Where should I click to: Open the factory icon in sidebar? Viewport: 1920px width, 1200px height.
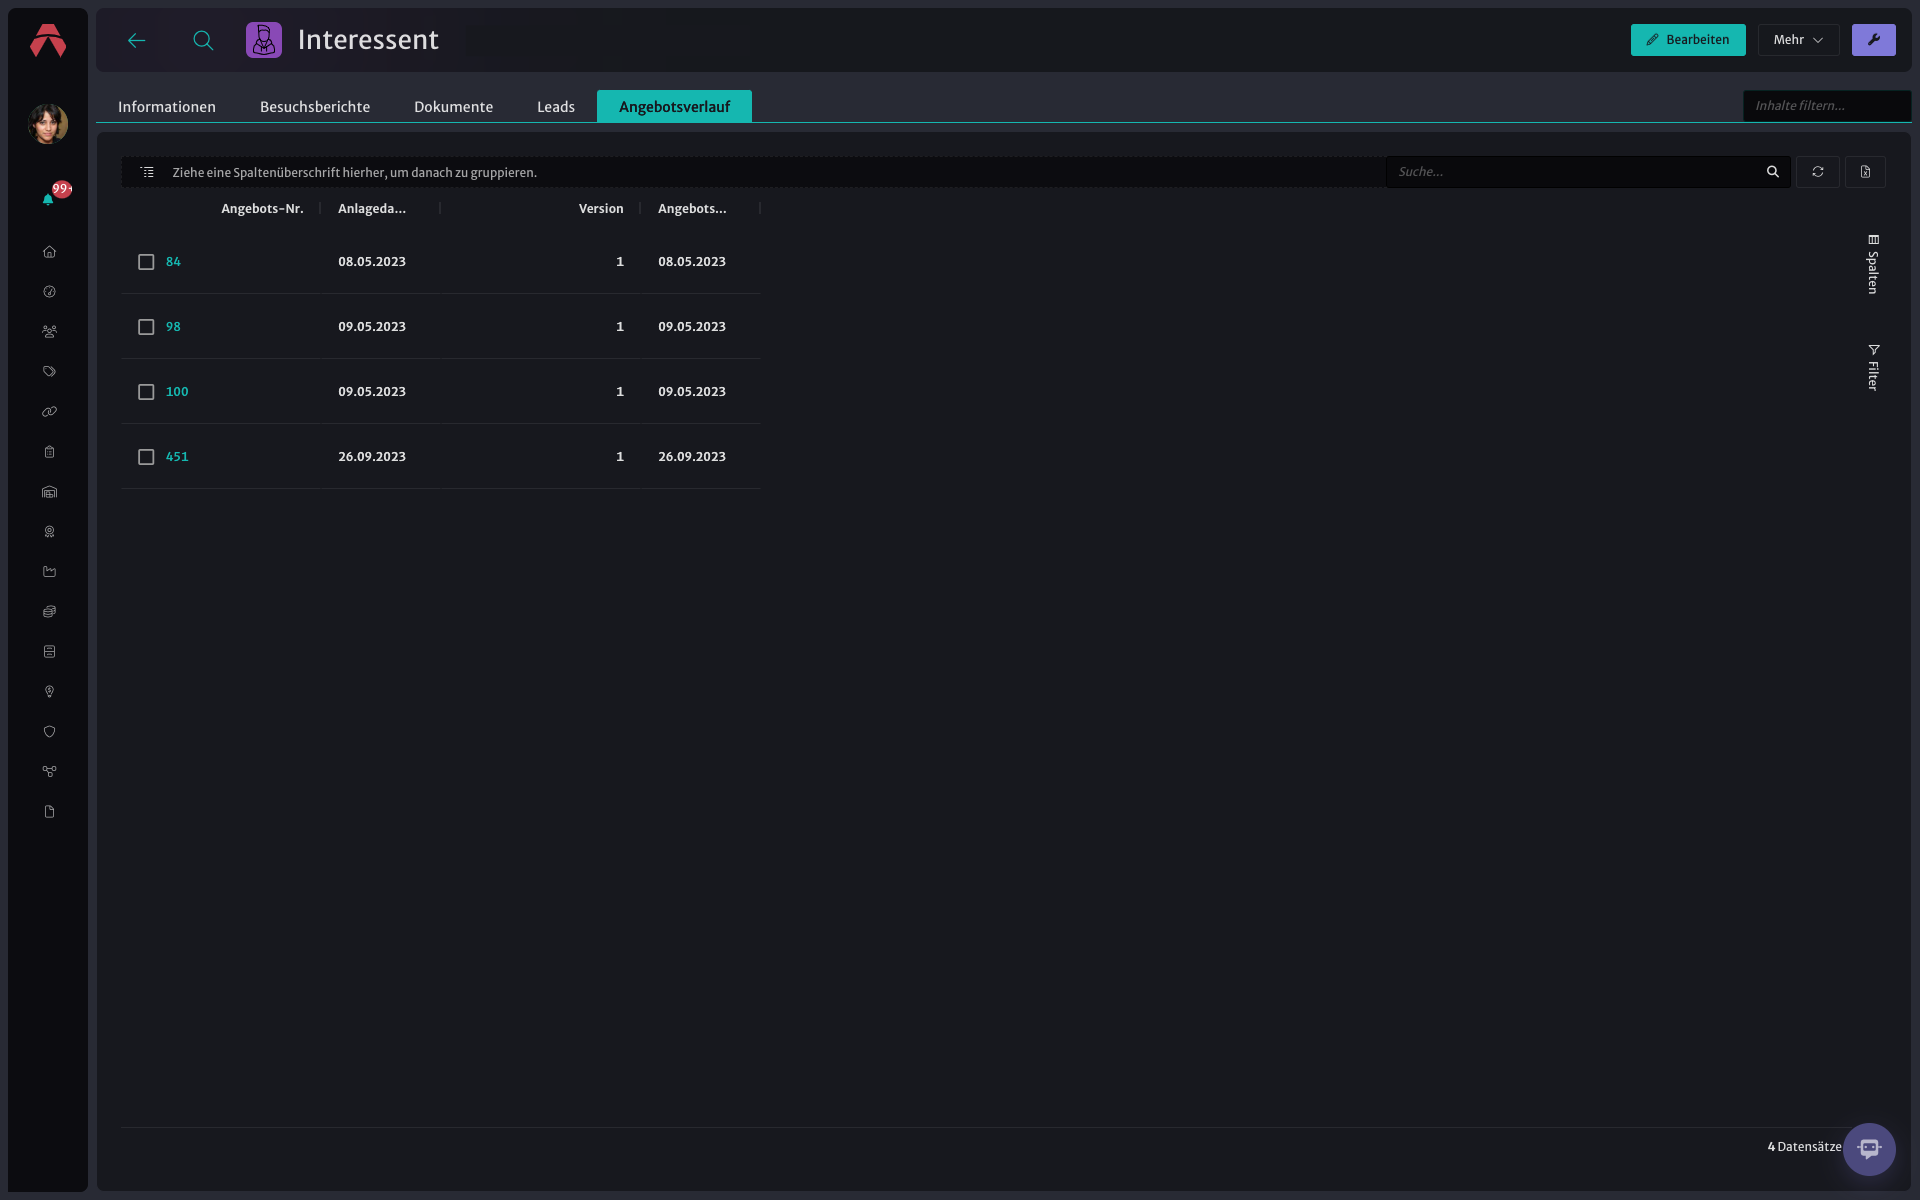pyautogui.click(x=49, y=572)
